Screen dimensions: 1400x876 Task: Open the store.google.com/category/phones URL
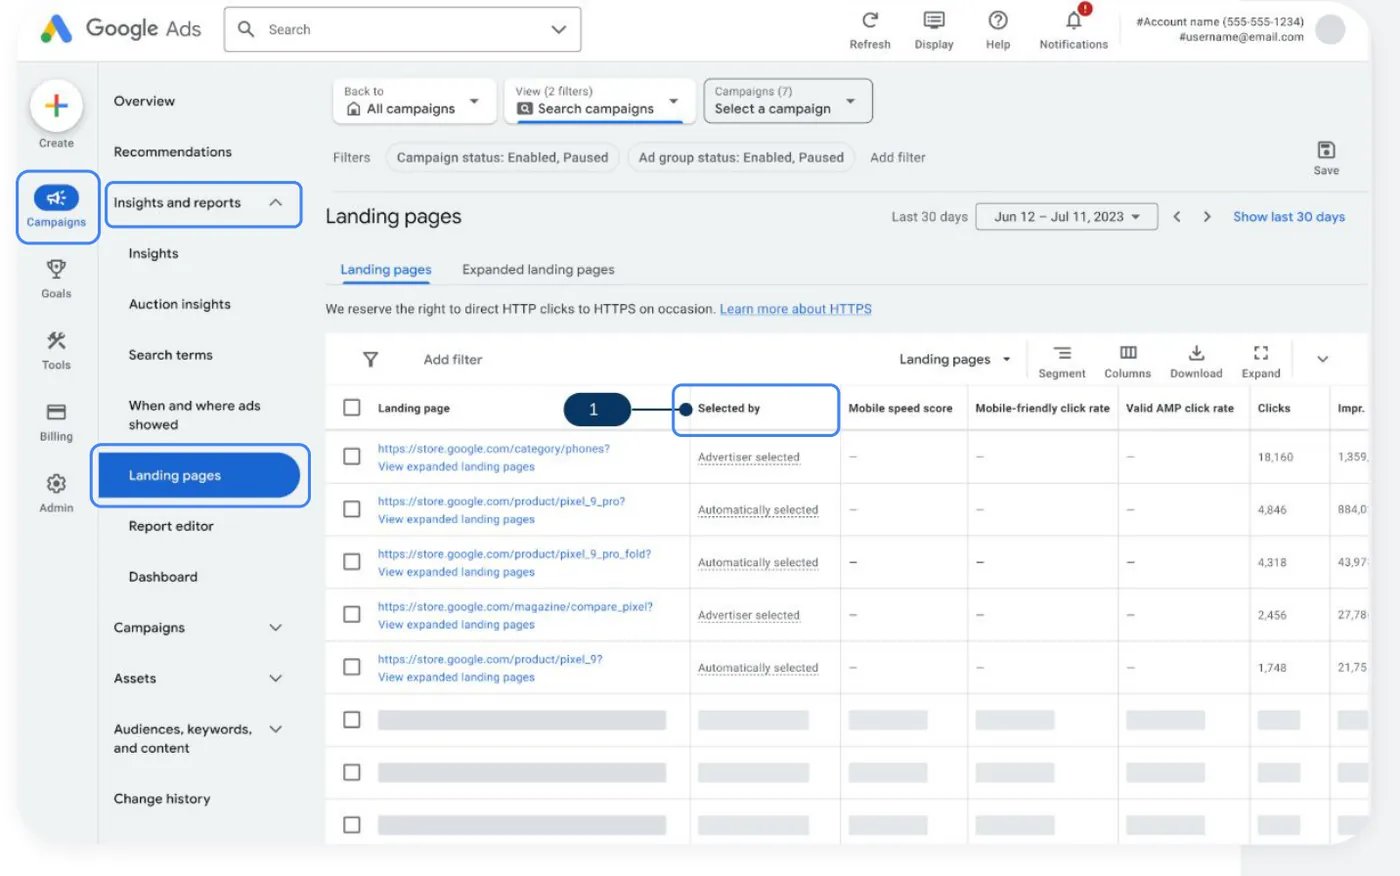(x=494, y=449)
